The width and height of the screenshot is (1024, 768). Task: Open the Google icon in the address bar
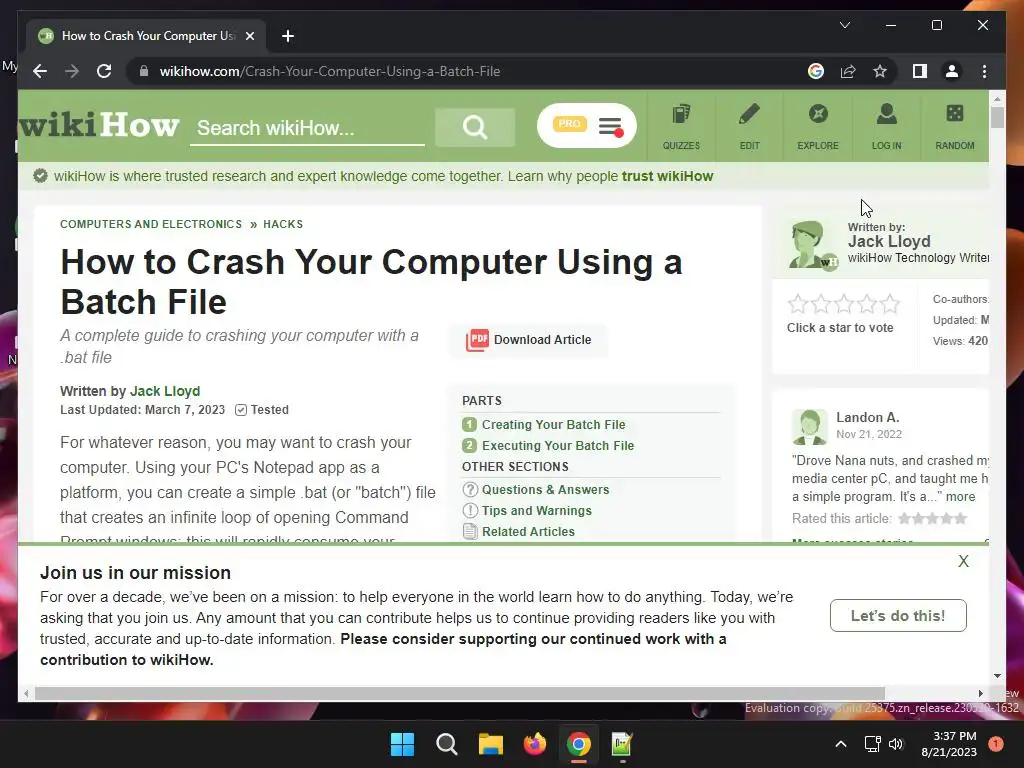pyautogui.click(x=816, y=71)
